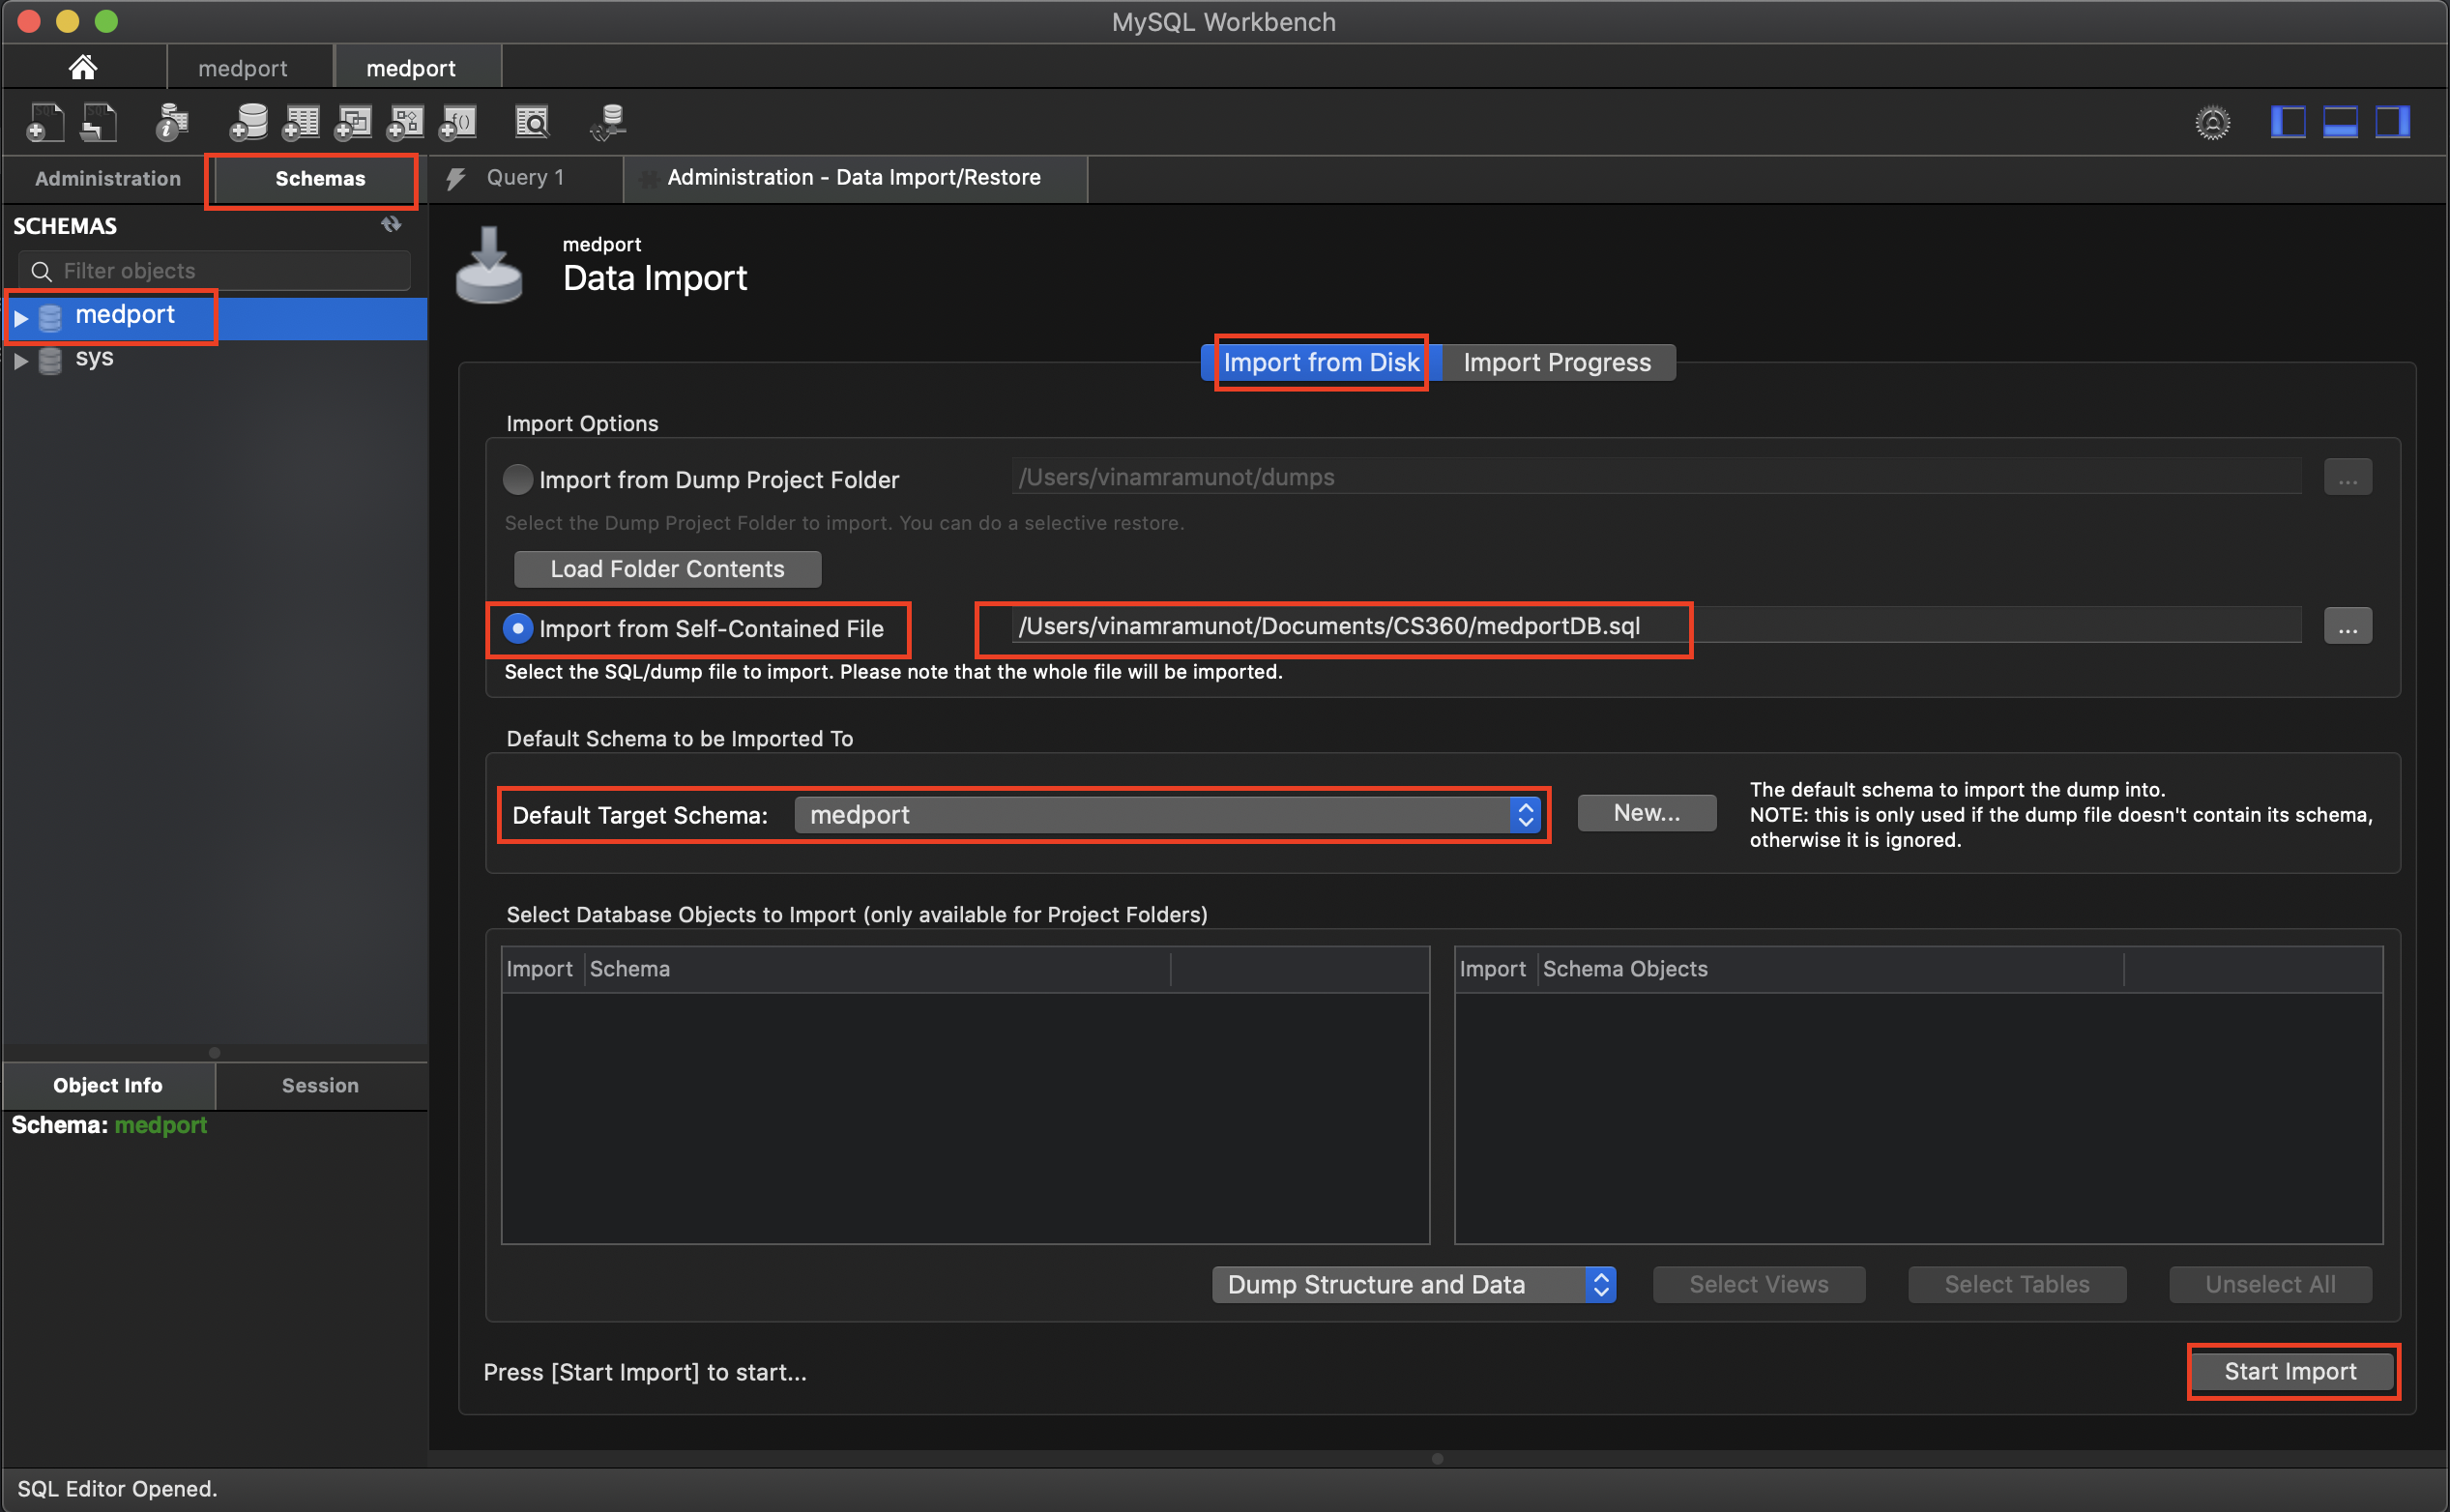
Task: Open the Query 1 tab
Action: [525, 178]
